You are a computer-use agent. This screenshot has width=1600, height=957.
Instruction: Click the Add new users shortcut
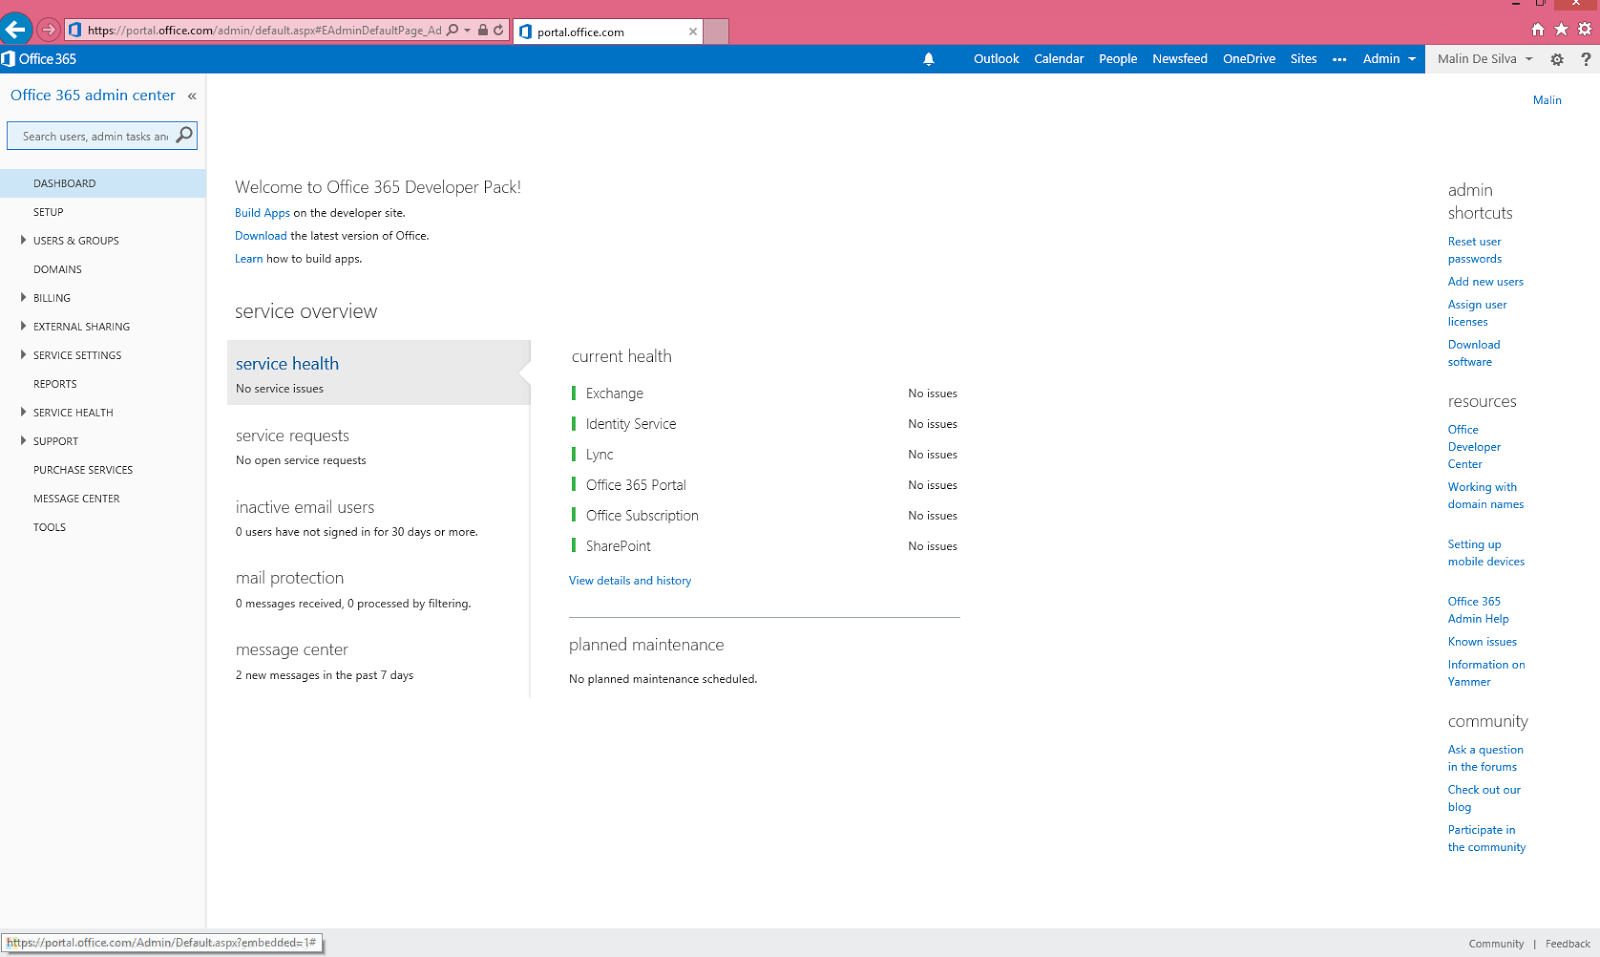point(1486,282)
